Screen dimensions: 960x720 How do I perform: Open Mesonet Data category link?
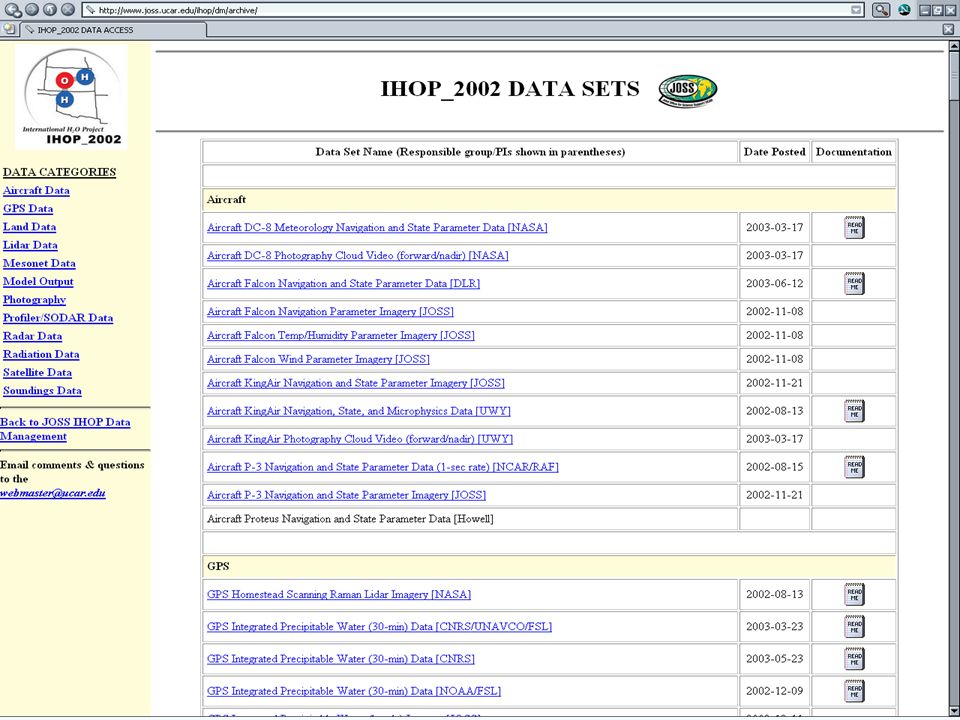(39, 263)
